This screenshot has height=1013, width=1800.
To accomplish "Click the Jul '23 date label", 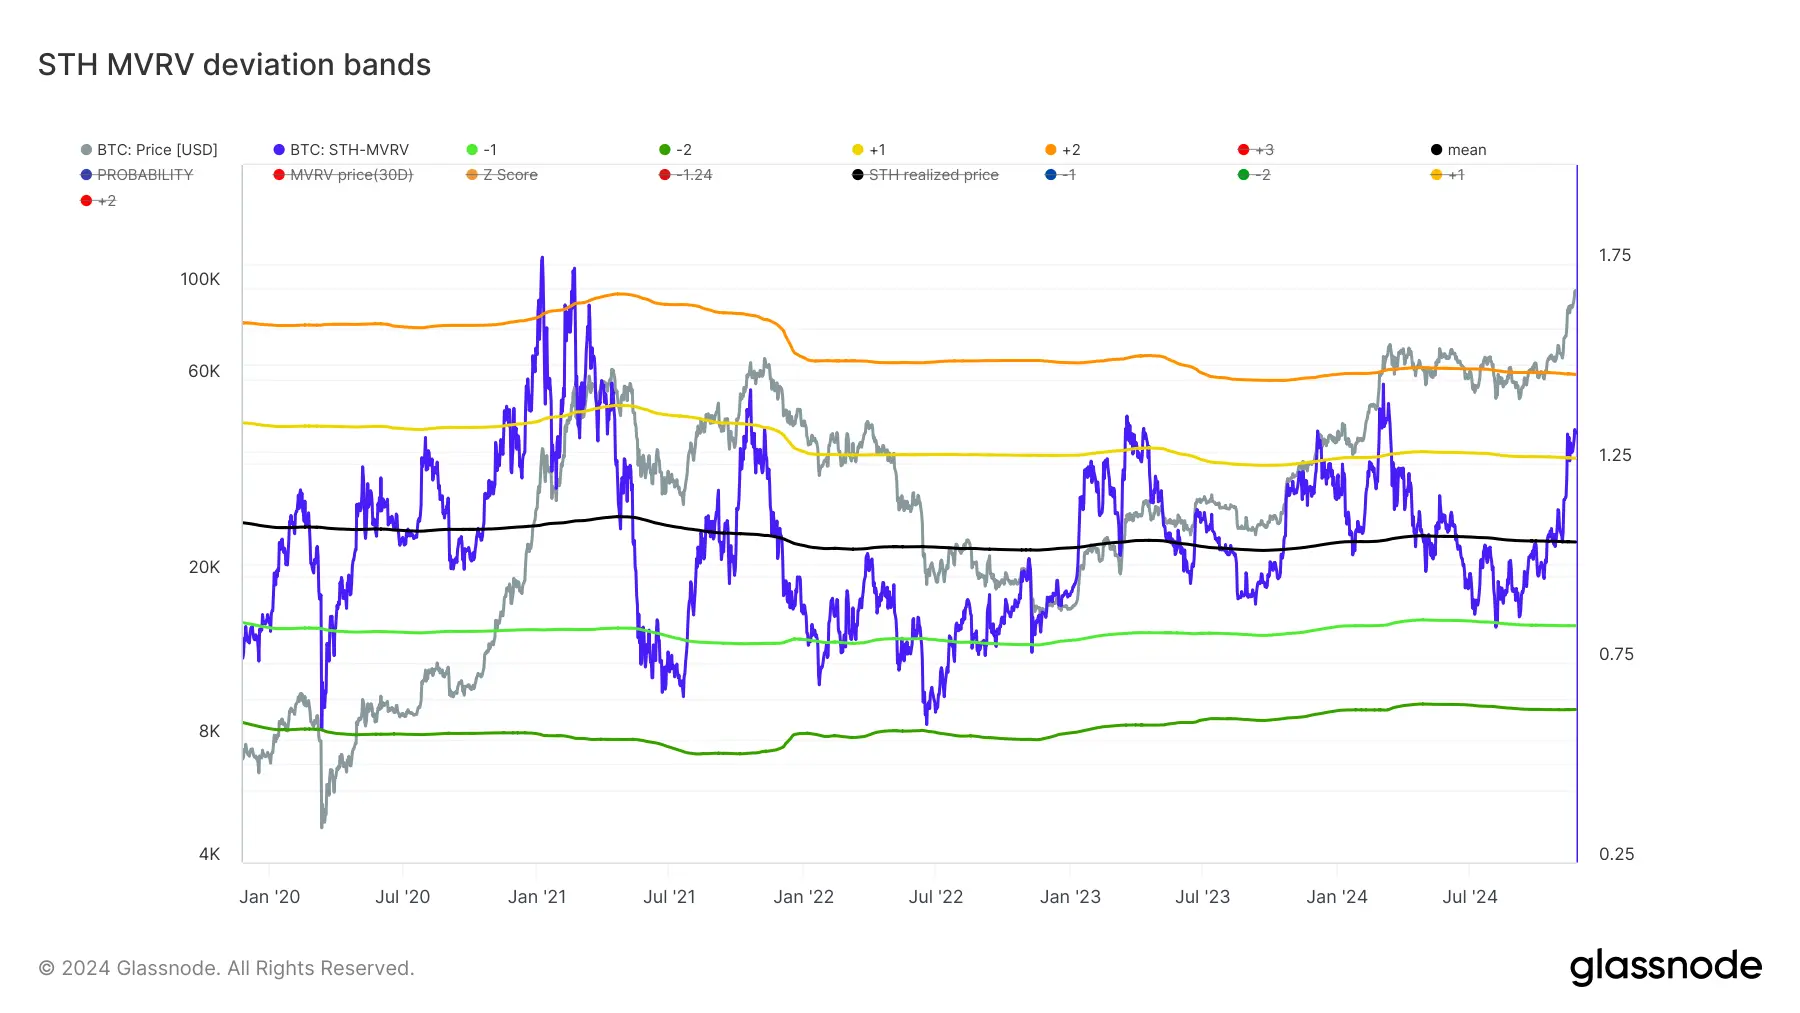I will [1203, 897].
